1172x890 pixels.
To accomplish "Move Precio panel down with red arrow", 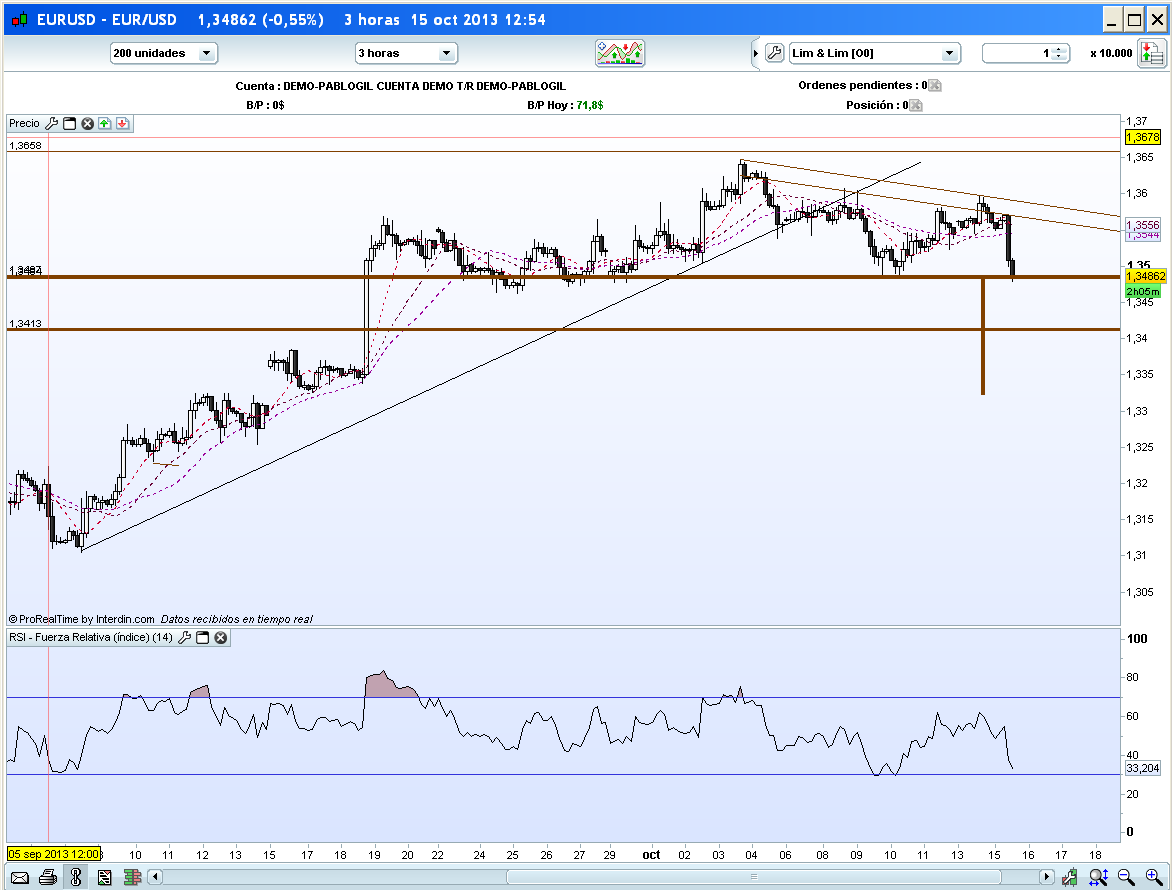I will [122, 123].
